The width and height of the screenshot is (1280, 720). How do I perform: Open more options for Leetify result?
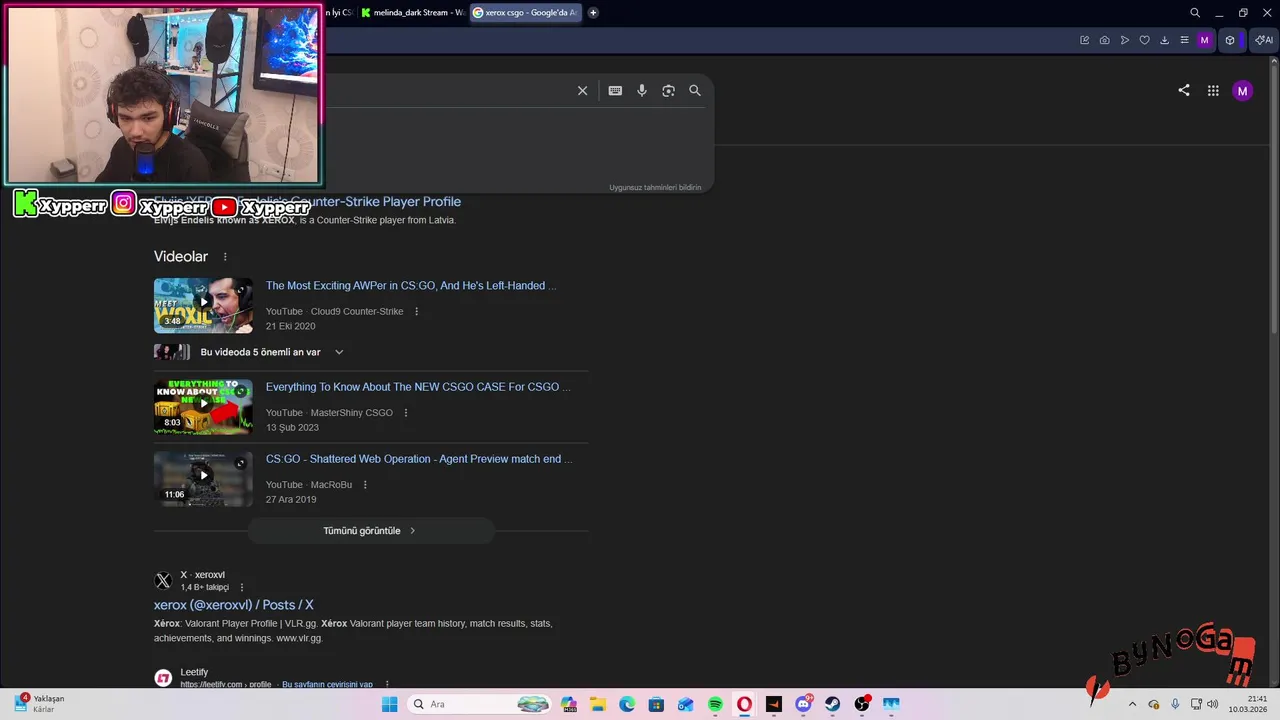tap(387, 685)
